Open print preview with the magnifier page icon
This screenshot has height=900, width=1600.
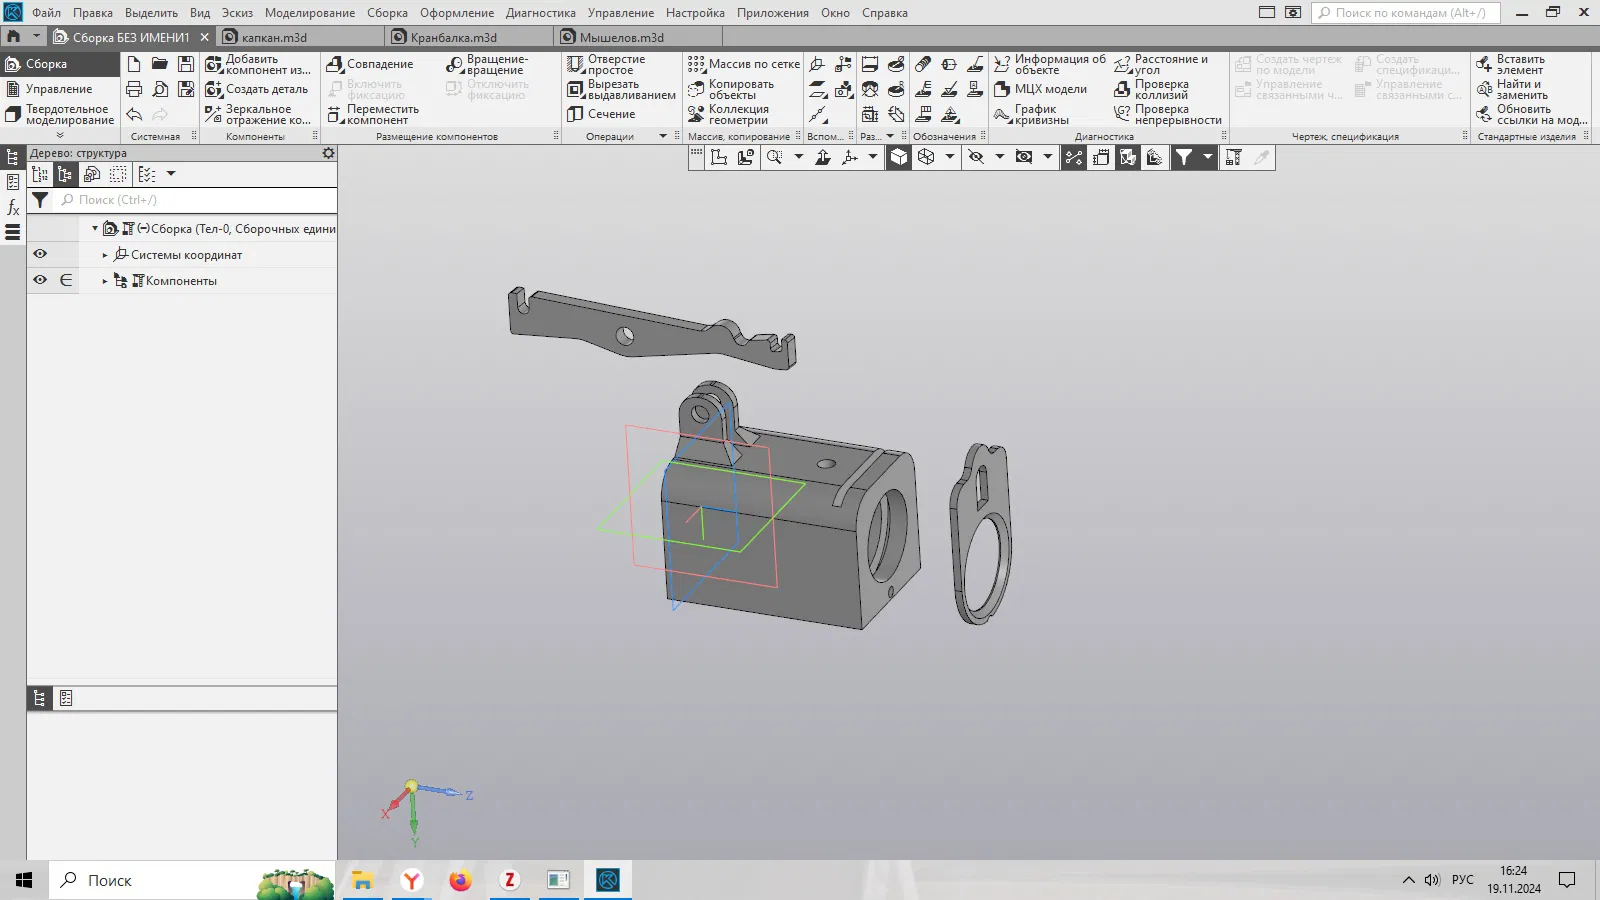(160, 89)
